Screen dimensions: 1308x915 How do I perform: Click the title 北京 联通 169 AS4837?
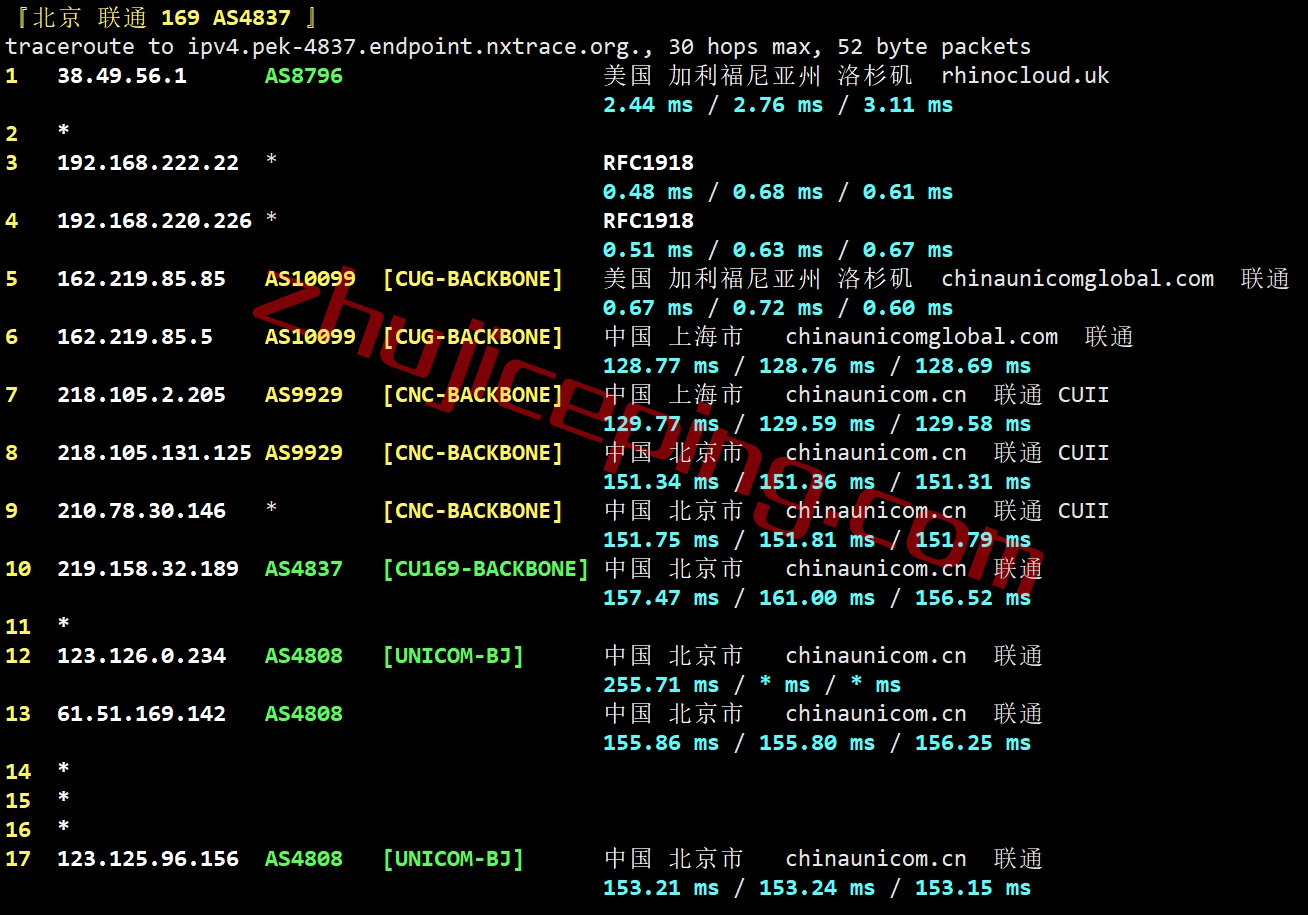(x=161, y=18)
